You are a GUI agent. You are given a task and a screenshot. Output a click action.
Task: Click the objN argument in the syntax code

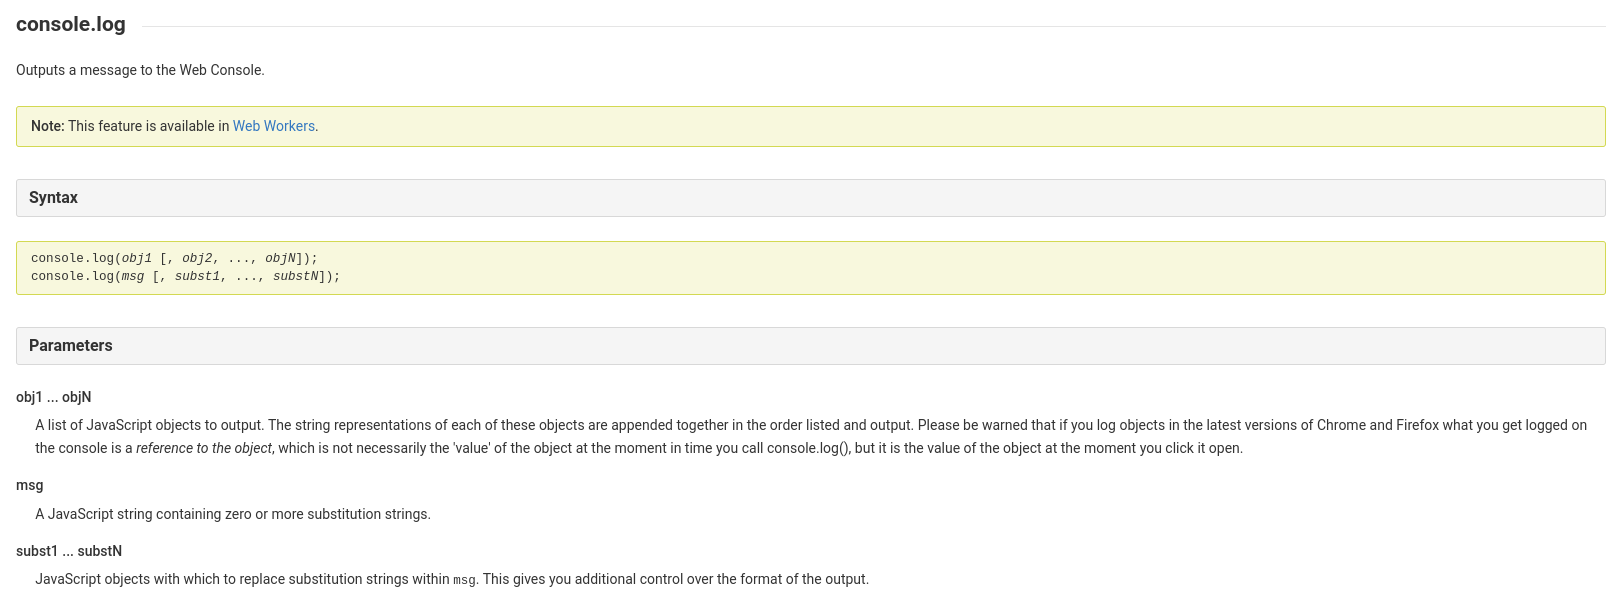coord(280,258)
